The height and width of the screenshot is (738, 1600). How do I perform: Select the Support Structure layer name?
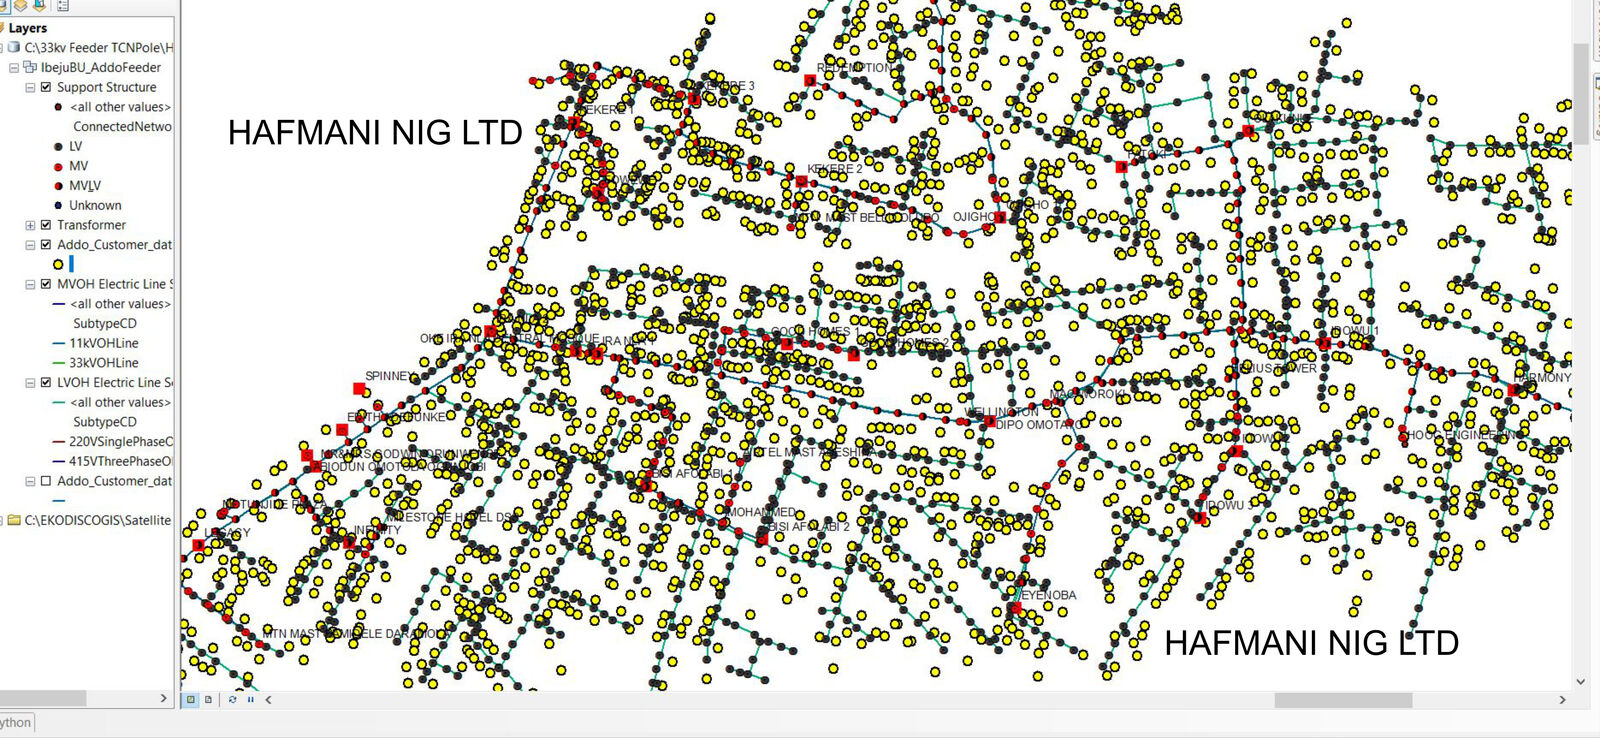[x=107, y=87]
